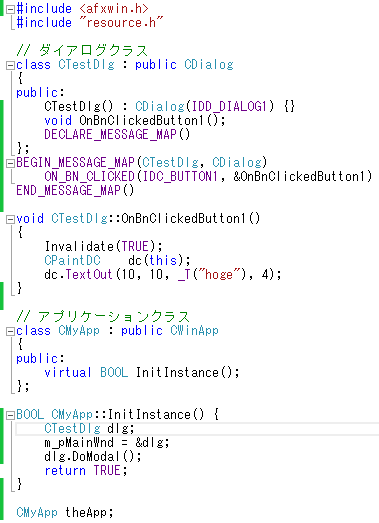Click the "resource.h" include string

121,23
